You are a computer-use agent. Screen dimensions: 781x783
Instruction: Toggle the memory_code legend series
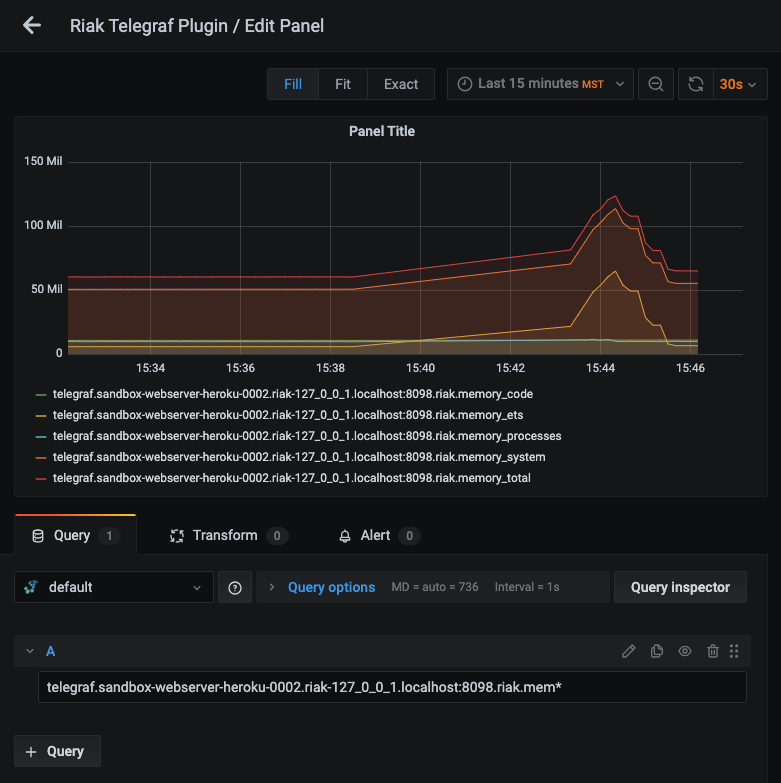[293, 394]
